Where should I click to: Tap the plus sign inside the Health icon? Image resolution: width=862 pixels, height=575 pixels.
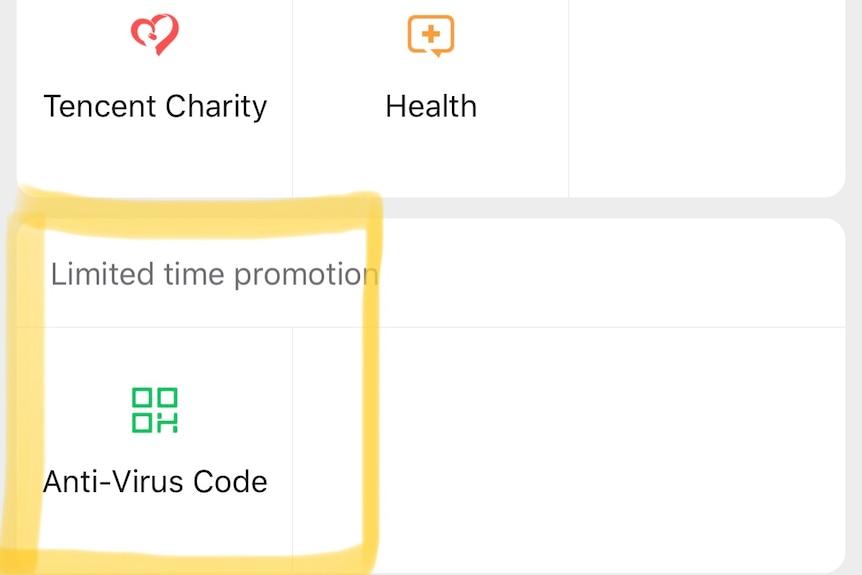[x=431, y=34]
